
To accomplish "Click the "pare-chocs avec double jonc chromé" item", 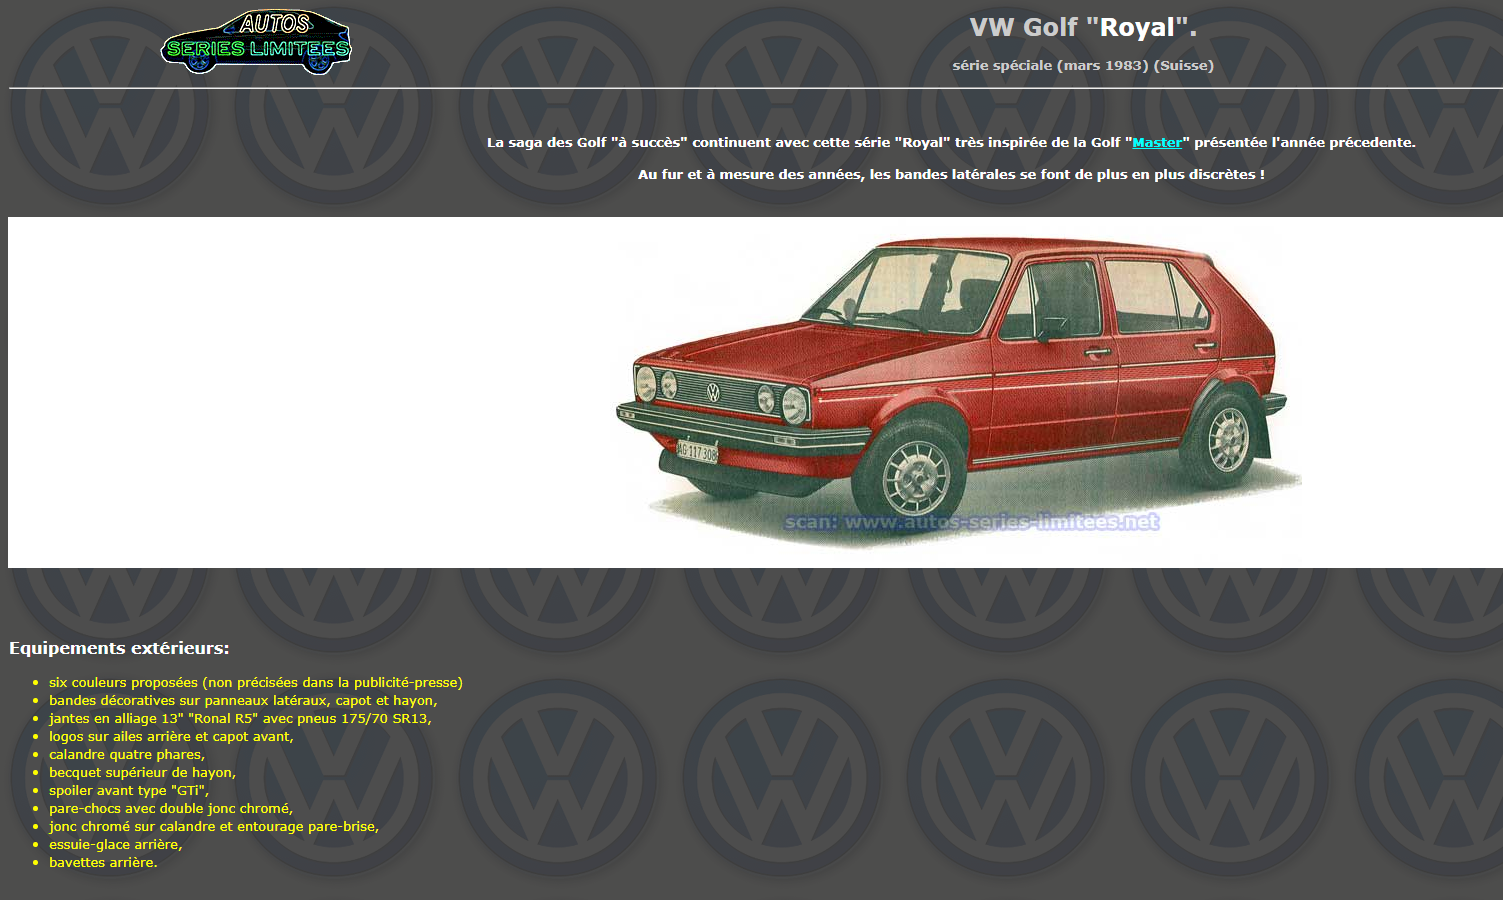I will coord(171,809).
